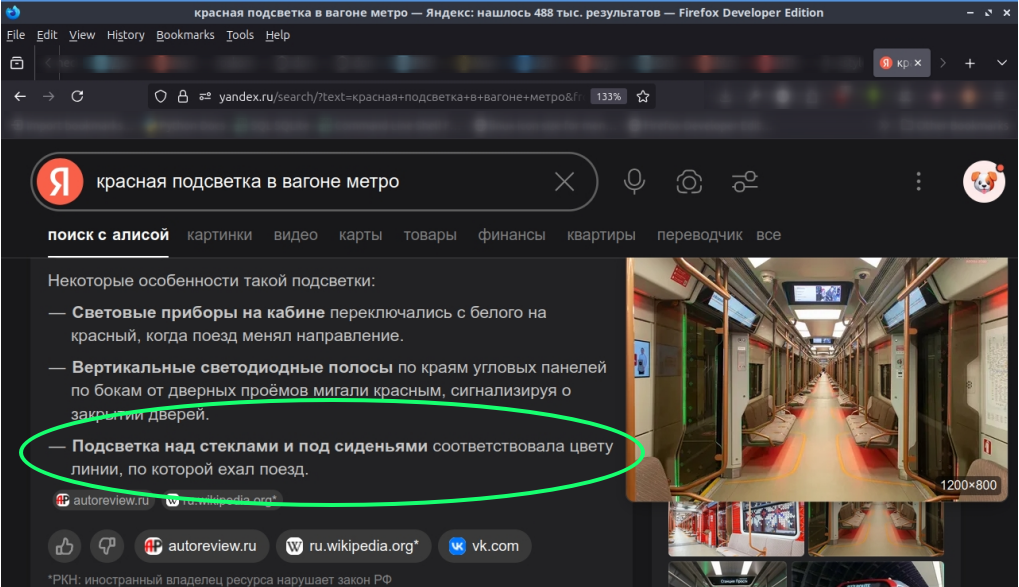Click the microphone voice search icon
Image resolution: width=1019 pixels, height=587 pixels.
(x=634, y=181)
